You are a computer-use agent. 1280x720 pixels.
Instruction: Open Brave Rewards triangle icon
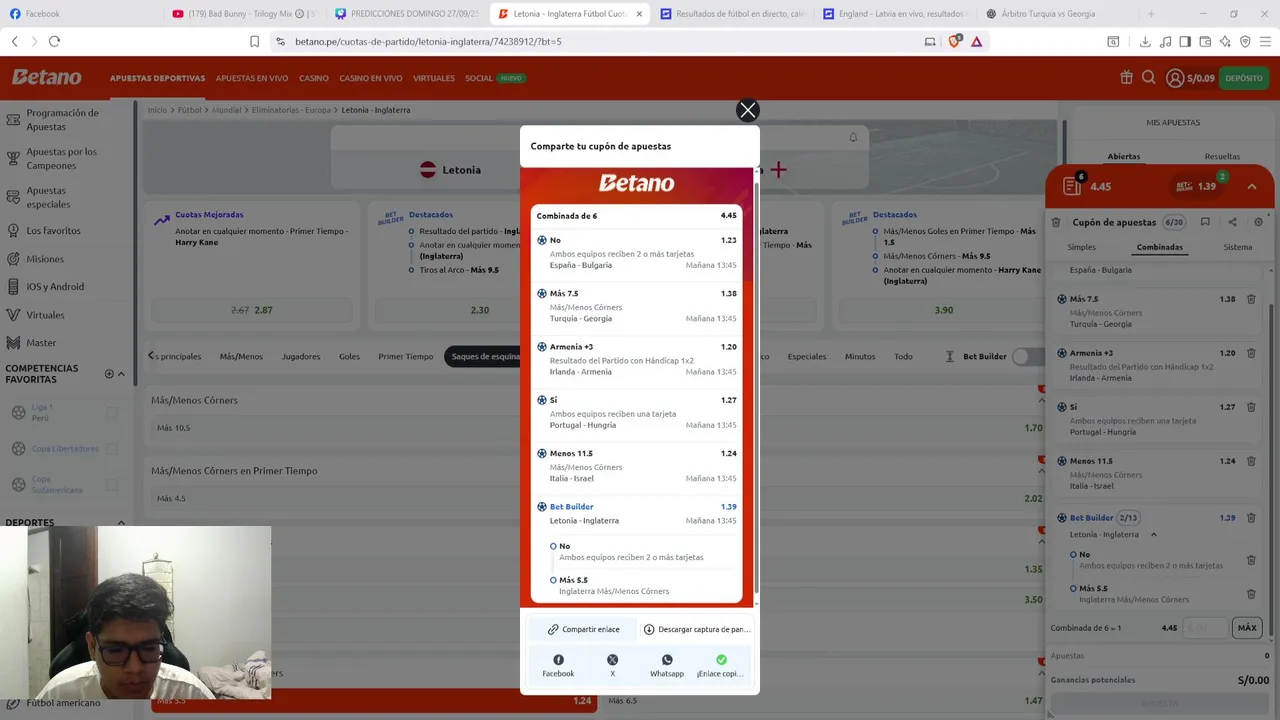coord(976,41)
